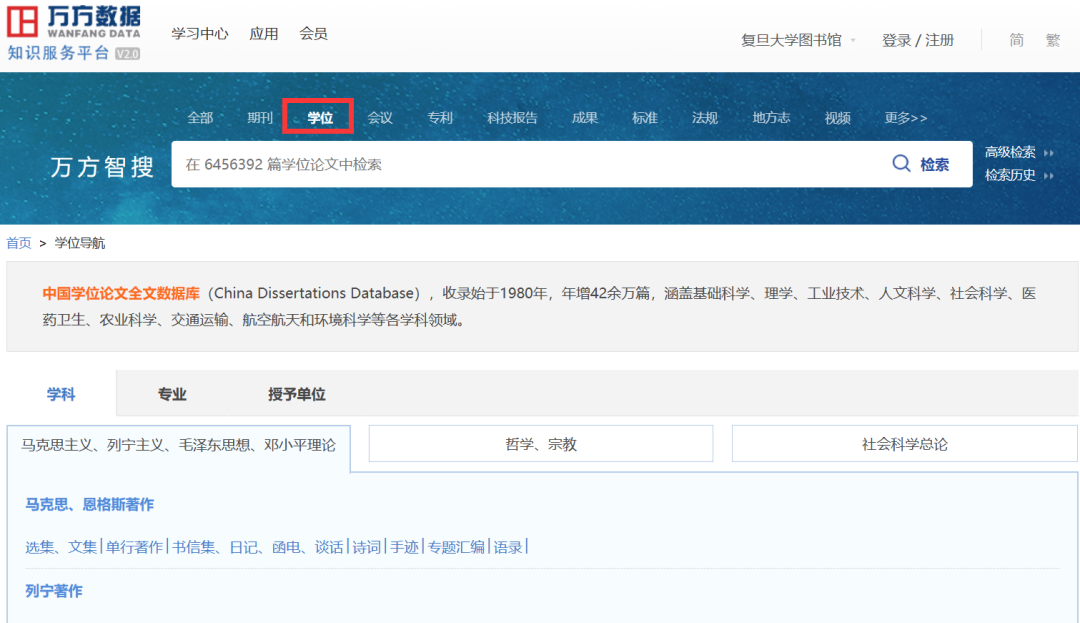Image resolution: width=1080 pixels, height=623 pixels.
Task: Select the 标准 search category
Action: coord(645,118)
